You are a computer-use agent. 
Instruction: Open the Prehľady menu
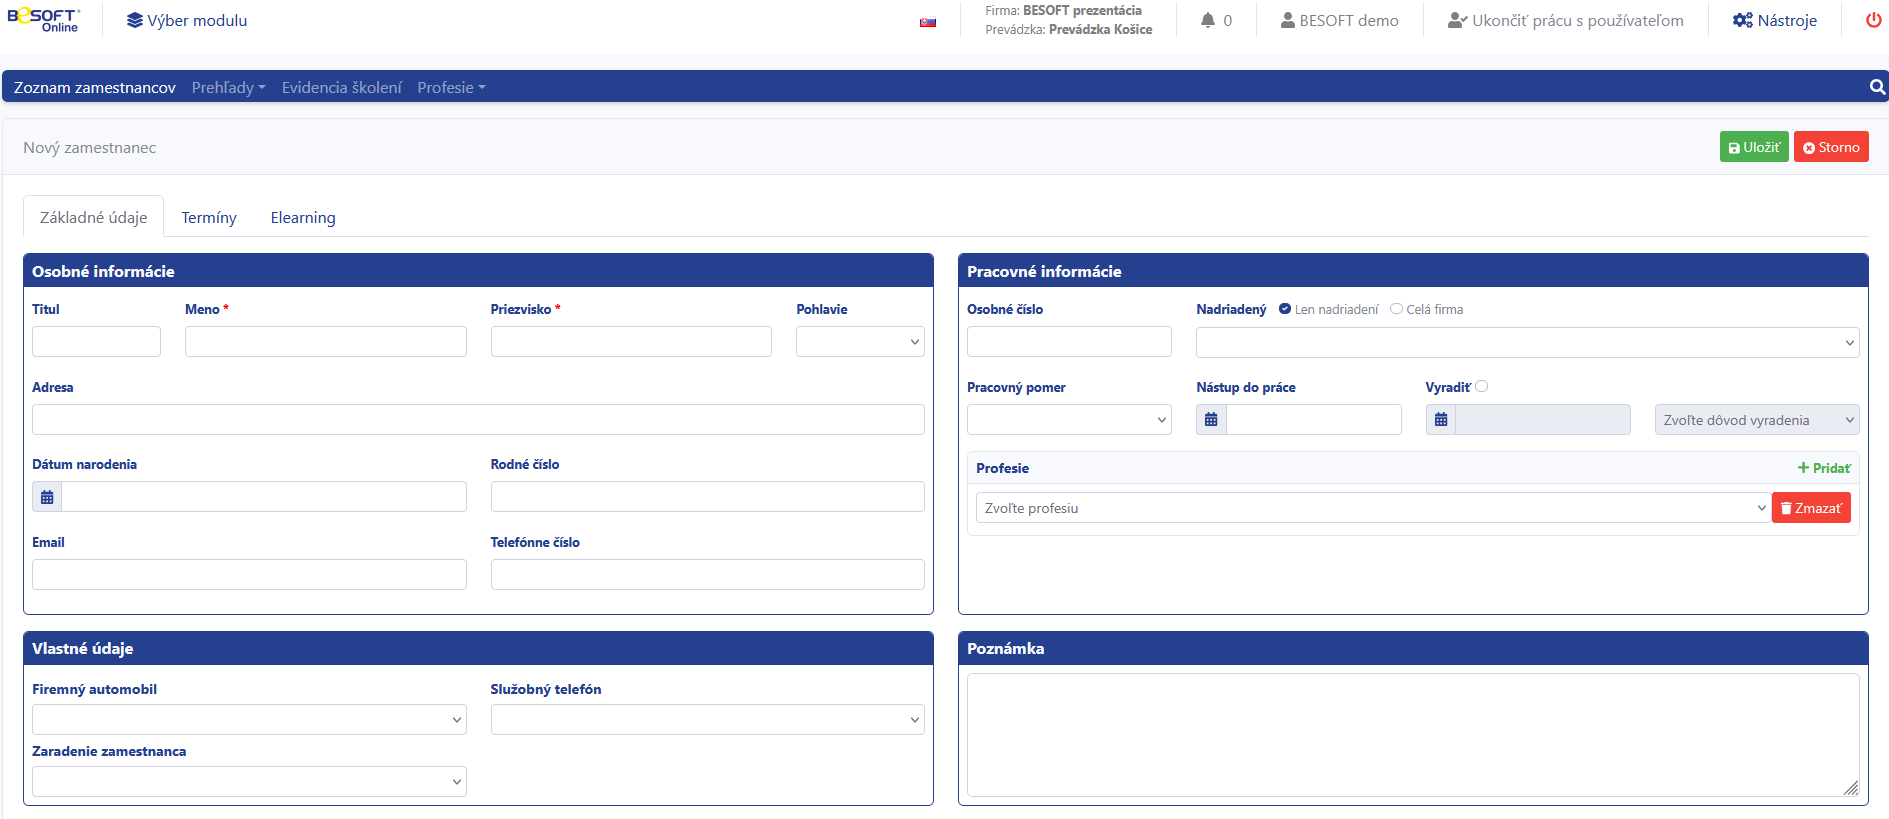point(228,88)
